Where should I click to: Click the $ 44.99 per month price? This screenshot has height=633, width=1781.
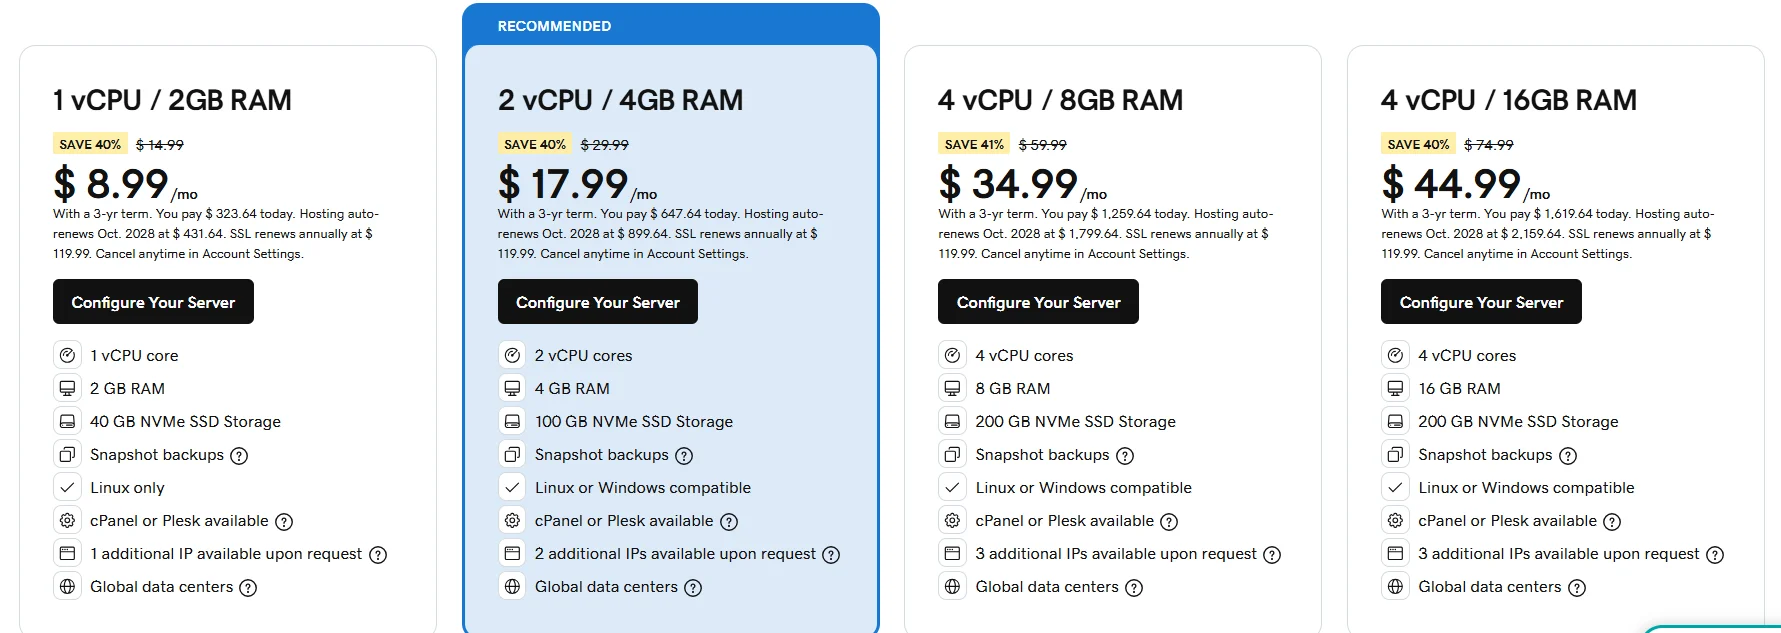pyautogui.click(x=1452, y=184)
